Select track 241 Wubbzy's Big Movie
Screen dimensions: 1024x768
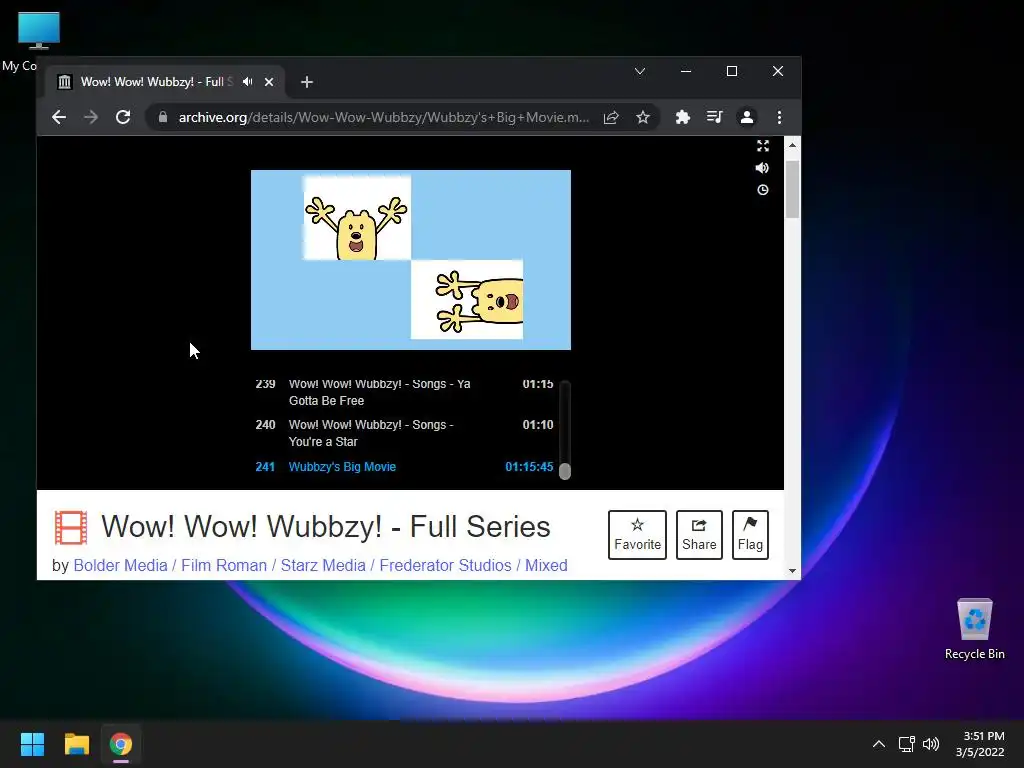point(404,467)
